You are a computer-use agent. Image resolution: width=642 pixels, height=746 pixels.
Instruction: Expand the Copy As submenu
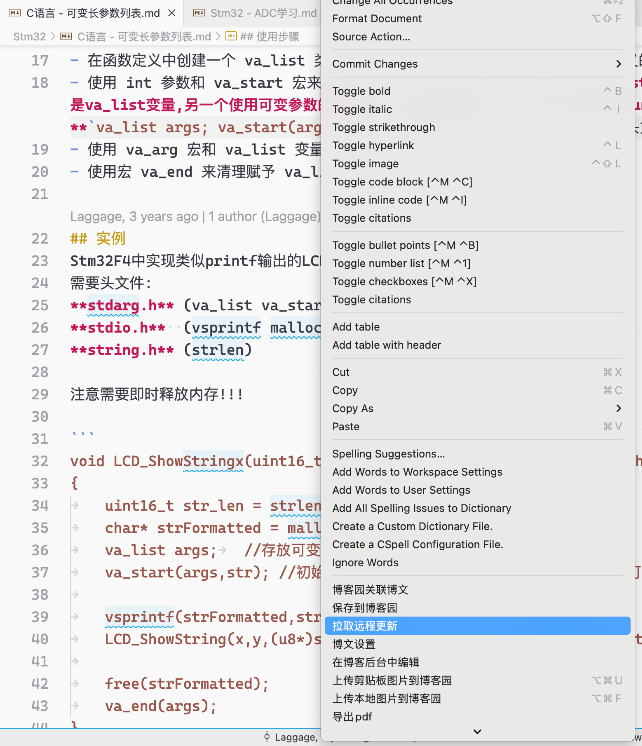[477, 408]
